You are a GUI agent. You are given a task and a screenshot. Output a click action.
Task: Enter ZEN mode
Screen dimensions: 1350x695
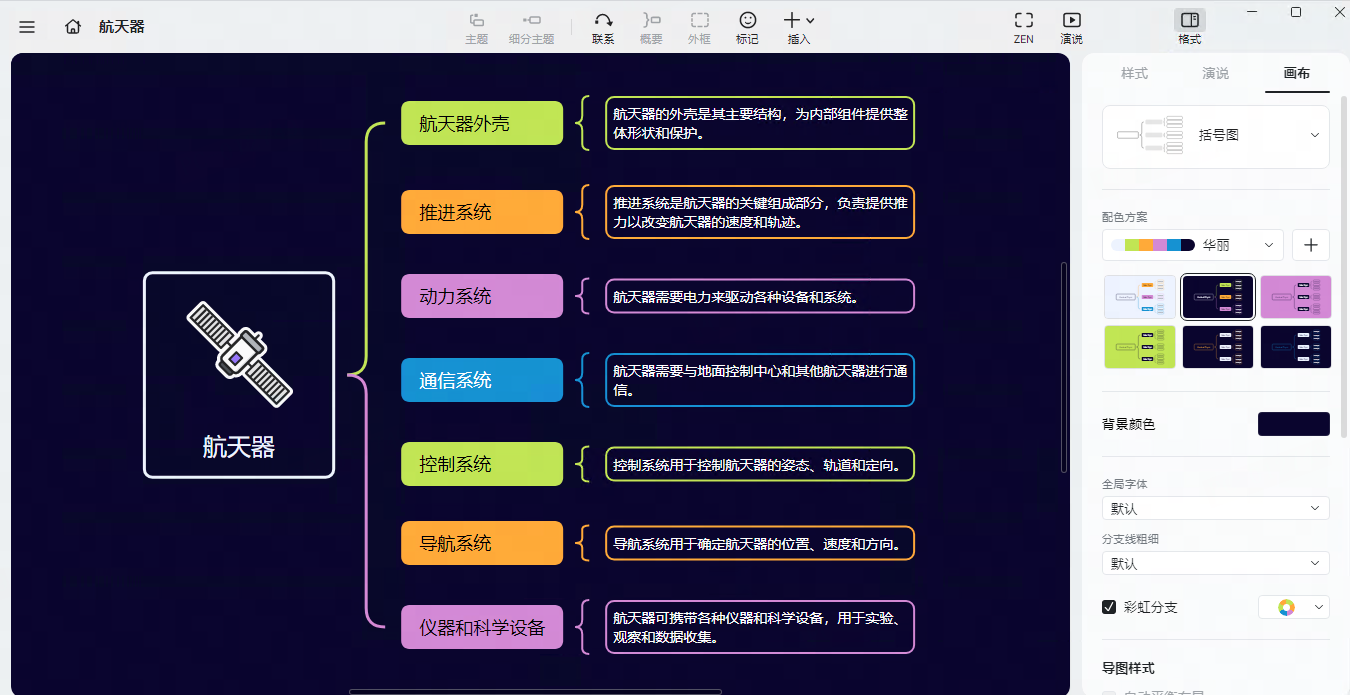1023,28
